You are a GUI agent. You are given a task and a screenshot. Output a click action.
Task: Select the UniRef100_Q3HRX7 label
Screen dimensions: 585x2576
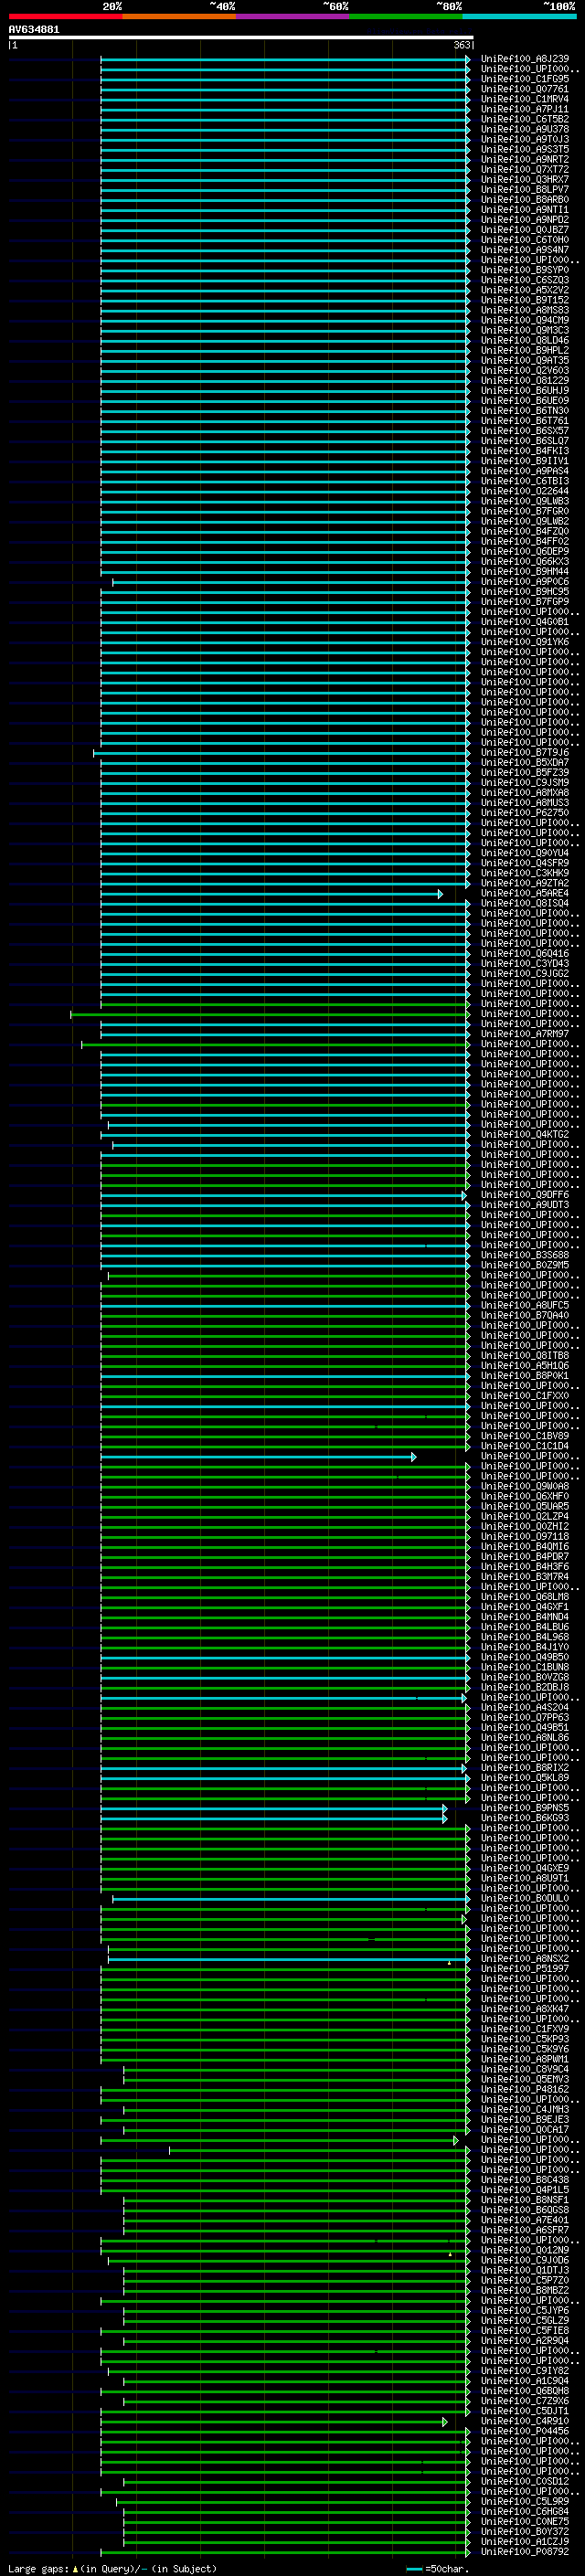point(524,179)
